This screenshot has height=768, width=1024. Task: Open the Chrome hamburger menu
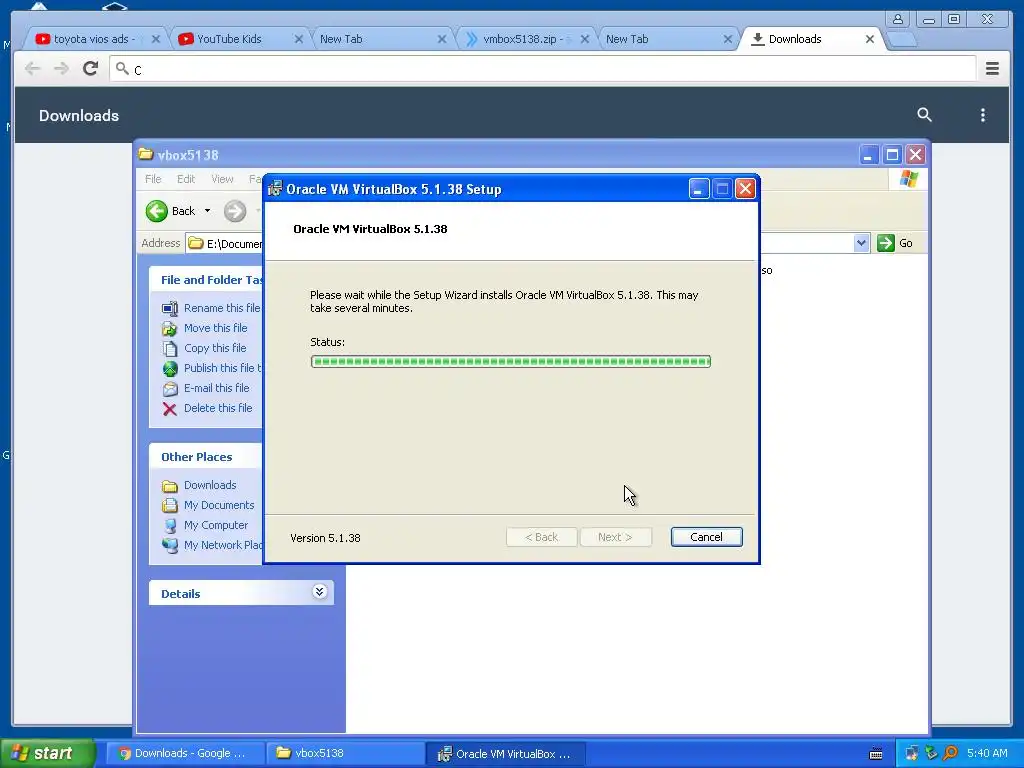click(992, 68)
